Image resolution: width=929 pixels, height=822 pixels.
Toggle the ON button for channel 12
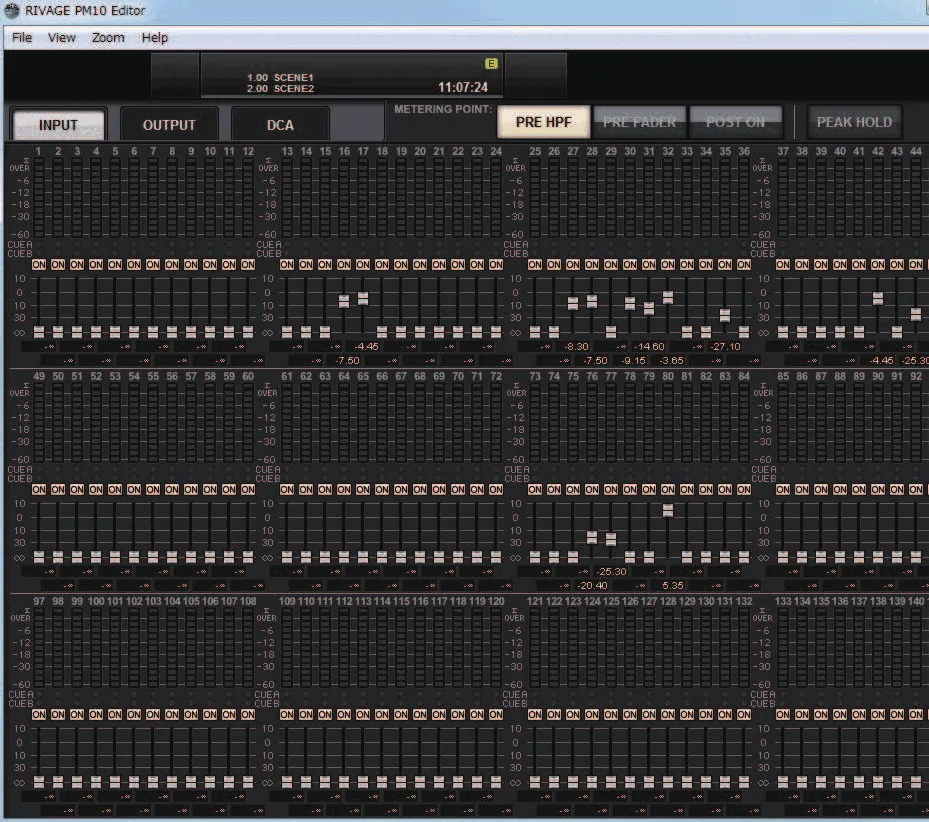coord(248,265)
